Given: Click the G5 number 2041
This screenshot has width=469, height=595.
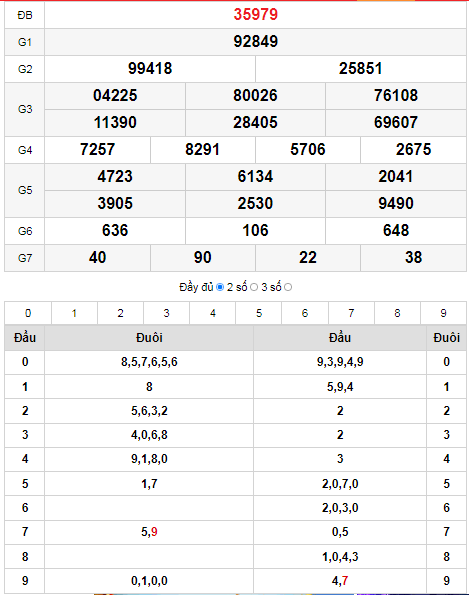Looking at the screenshot, I should 395,176.
